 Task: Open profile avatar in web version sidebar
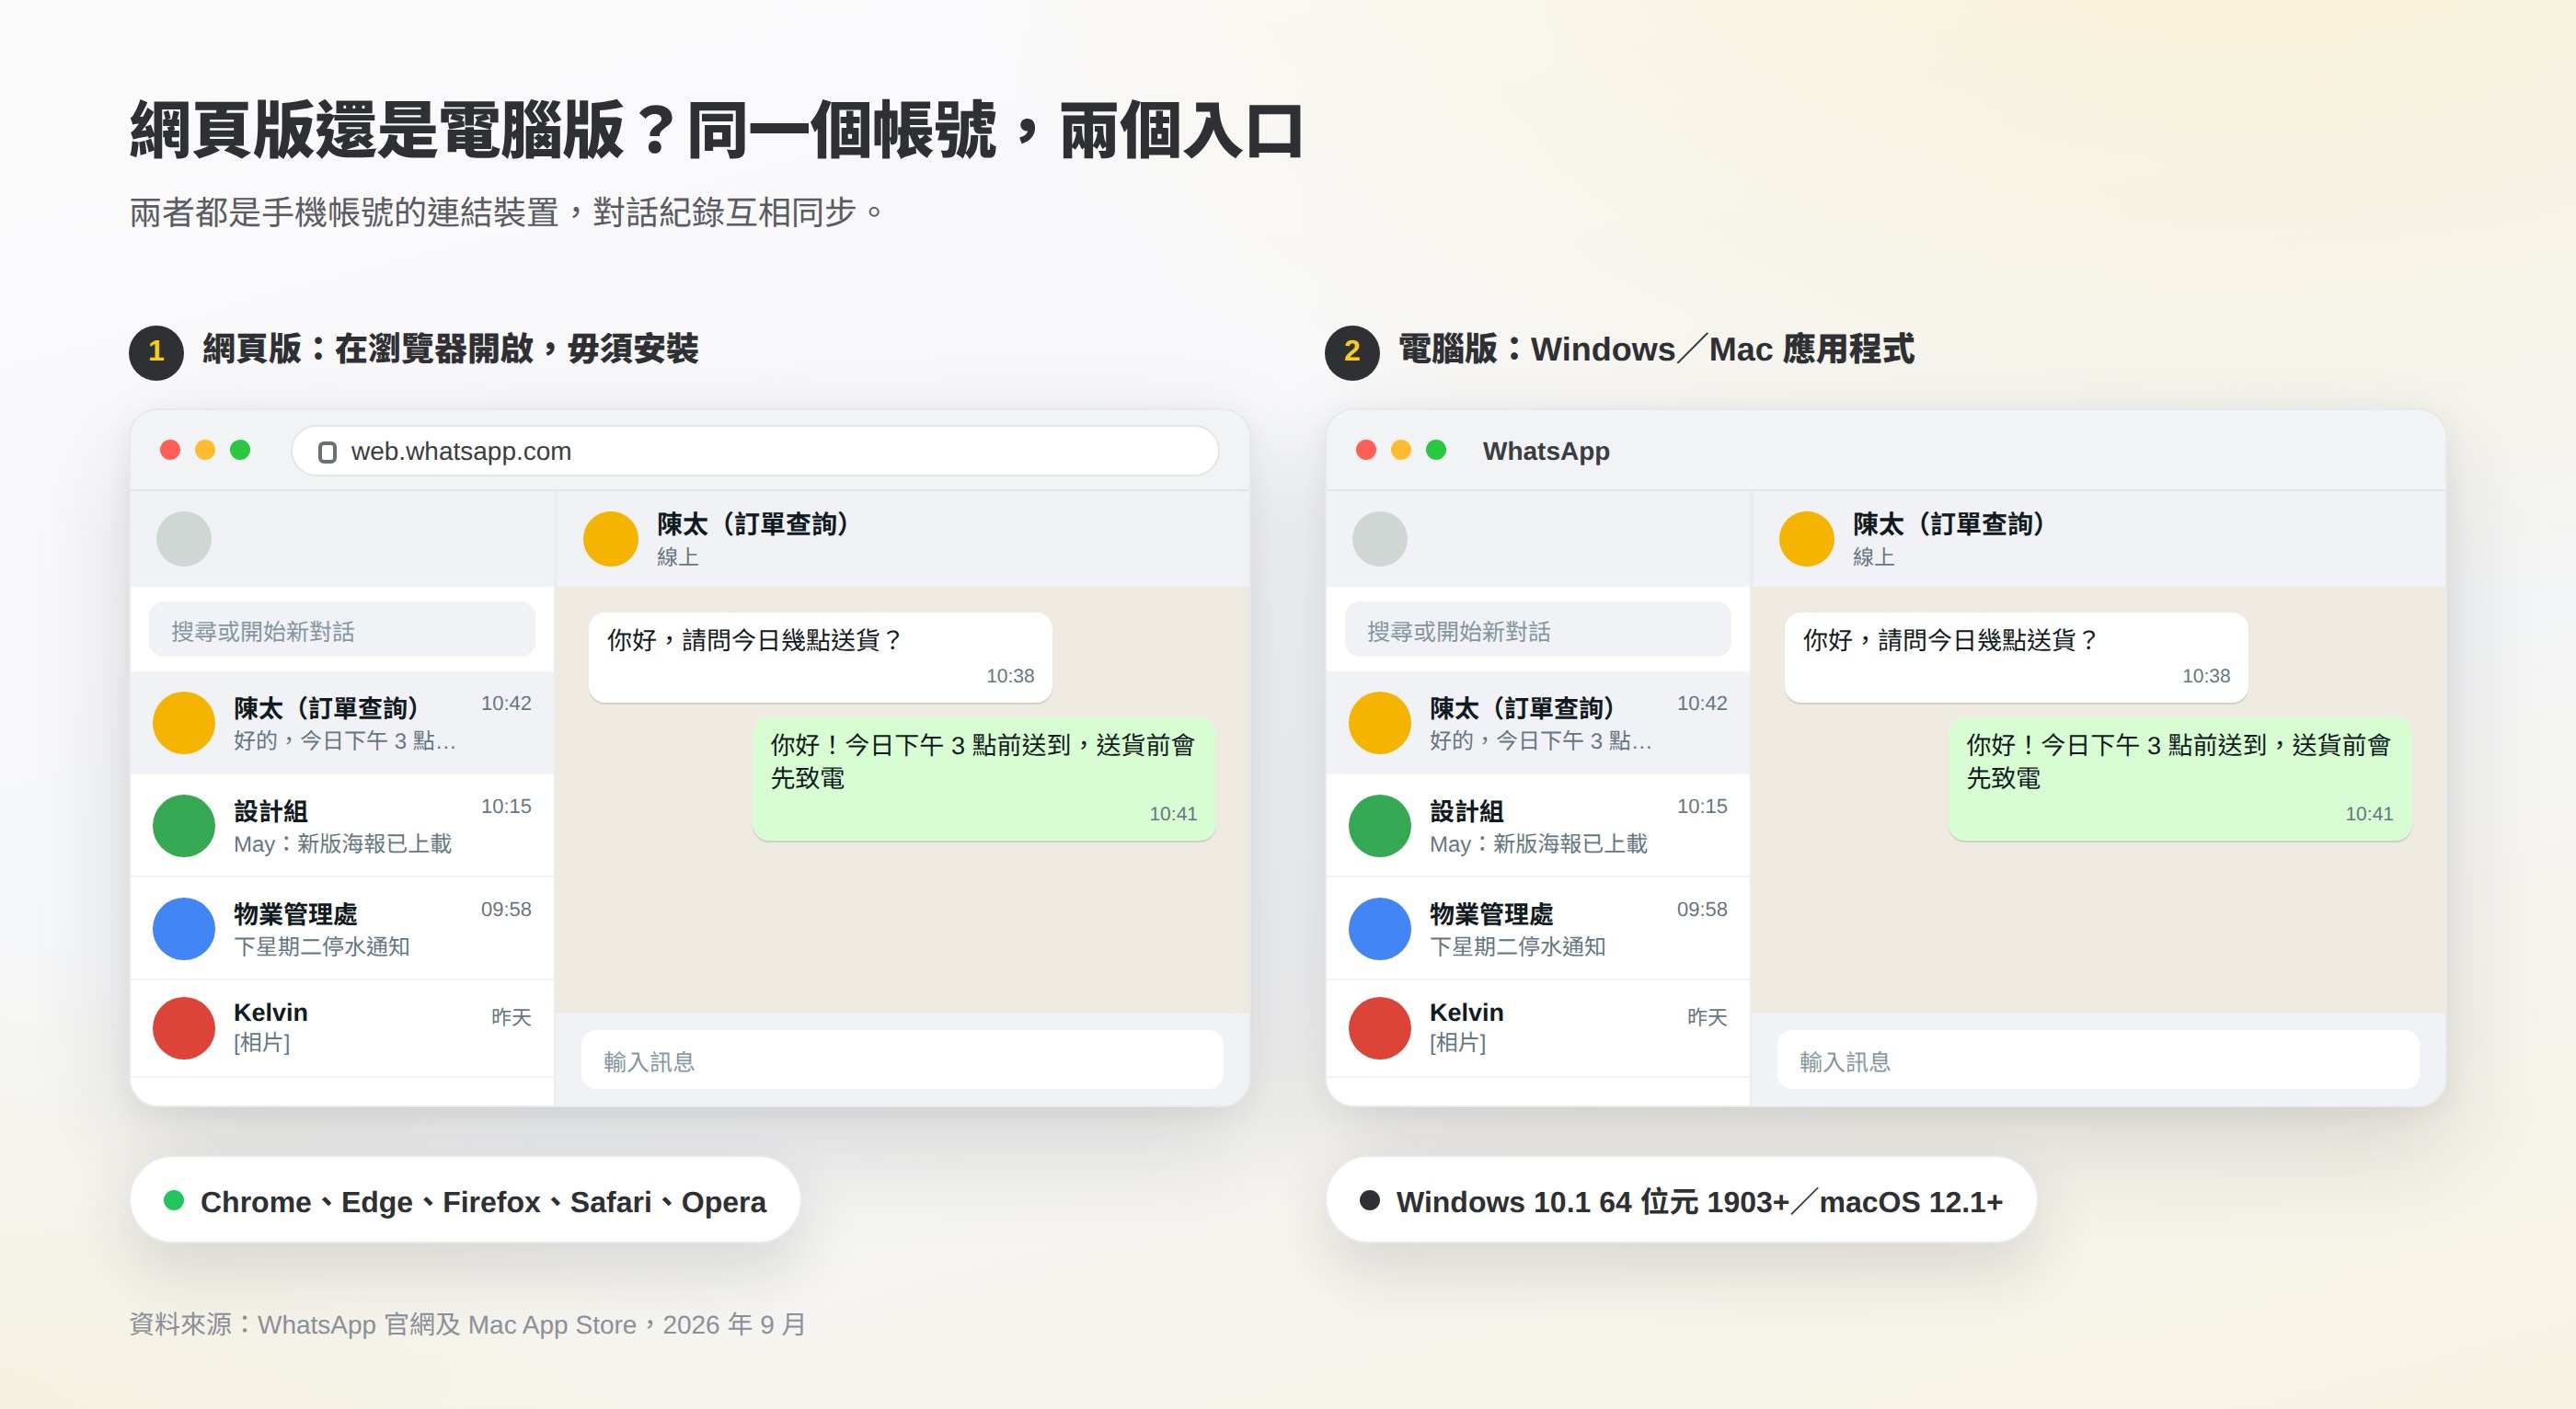(x=184, y=539)
